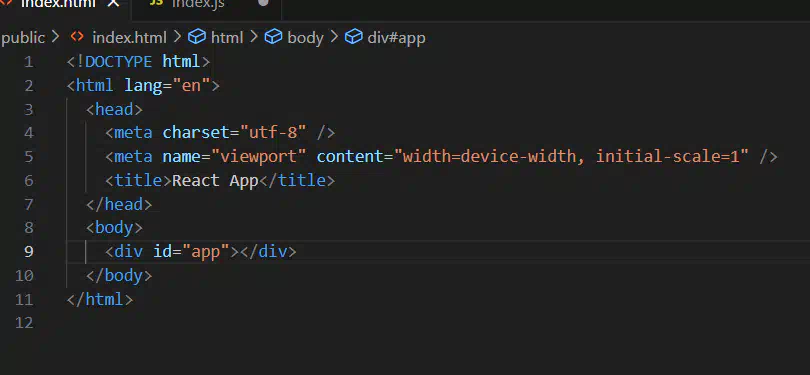Click the "width=device-width, initial-scale=1" string

click(571, 156)
